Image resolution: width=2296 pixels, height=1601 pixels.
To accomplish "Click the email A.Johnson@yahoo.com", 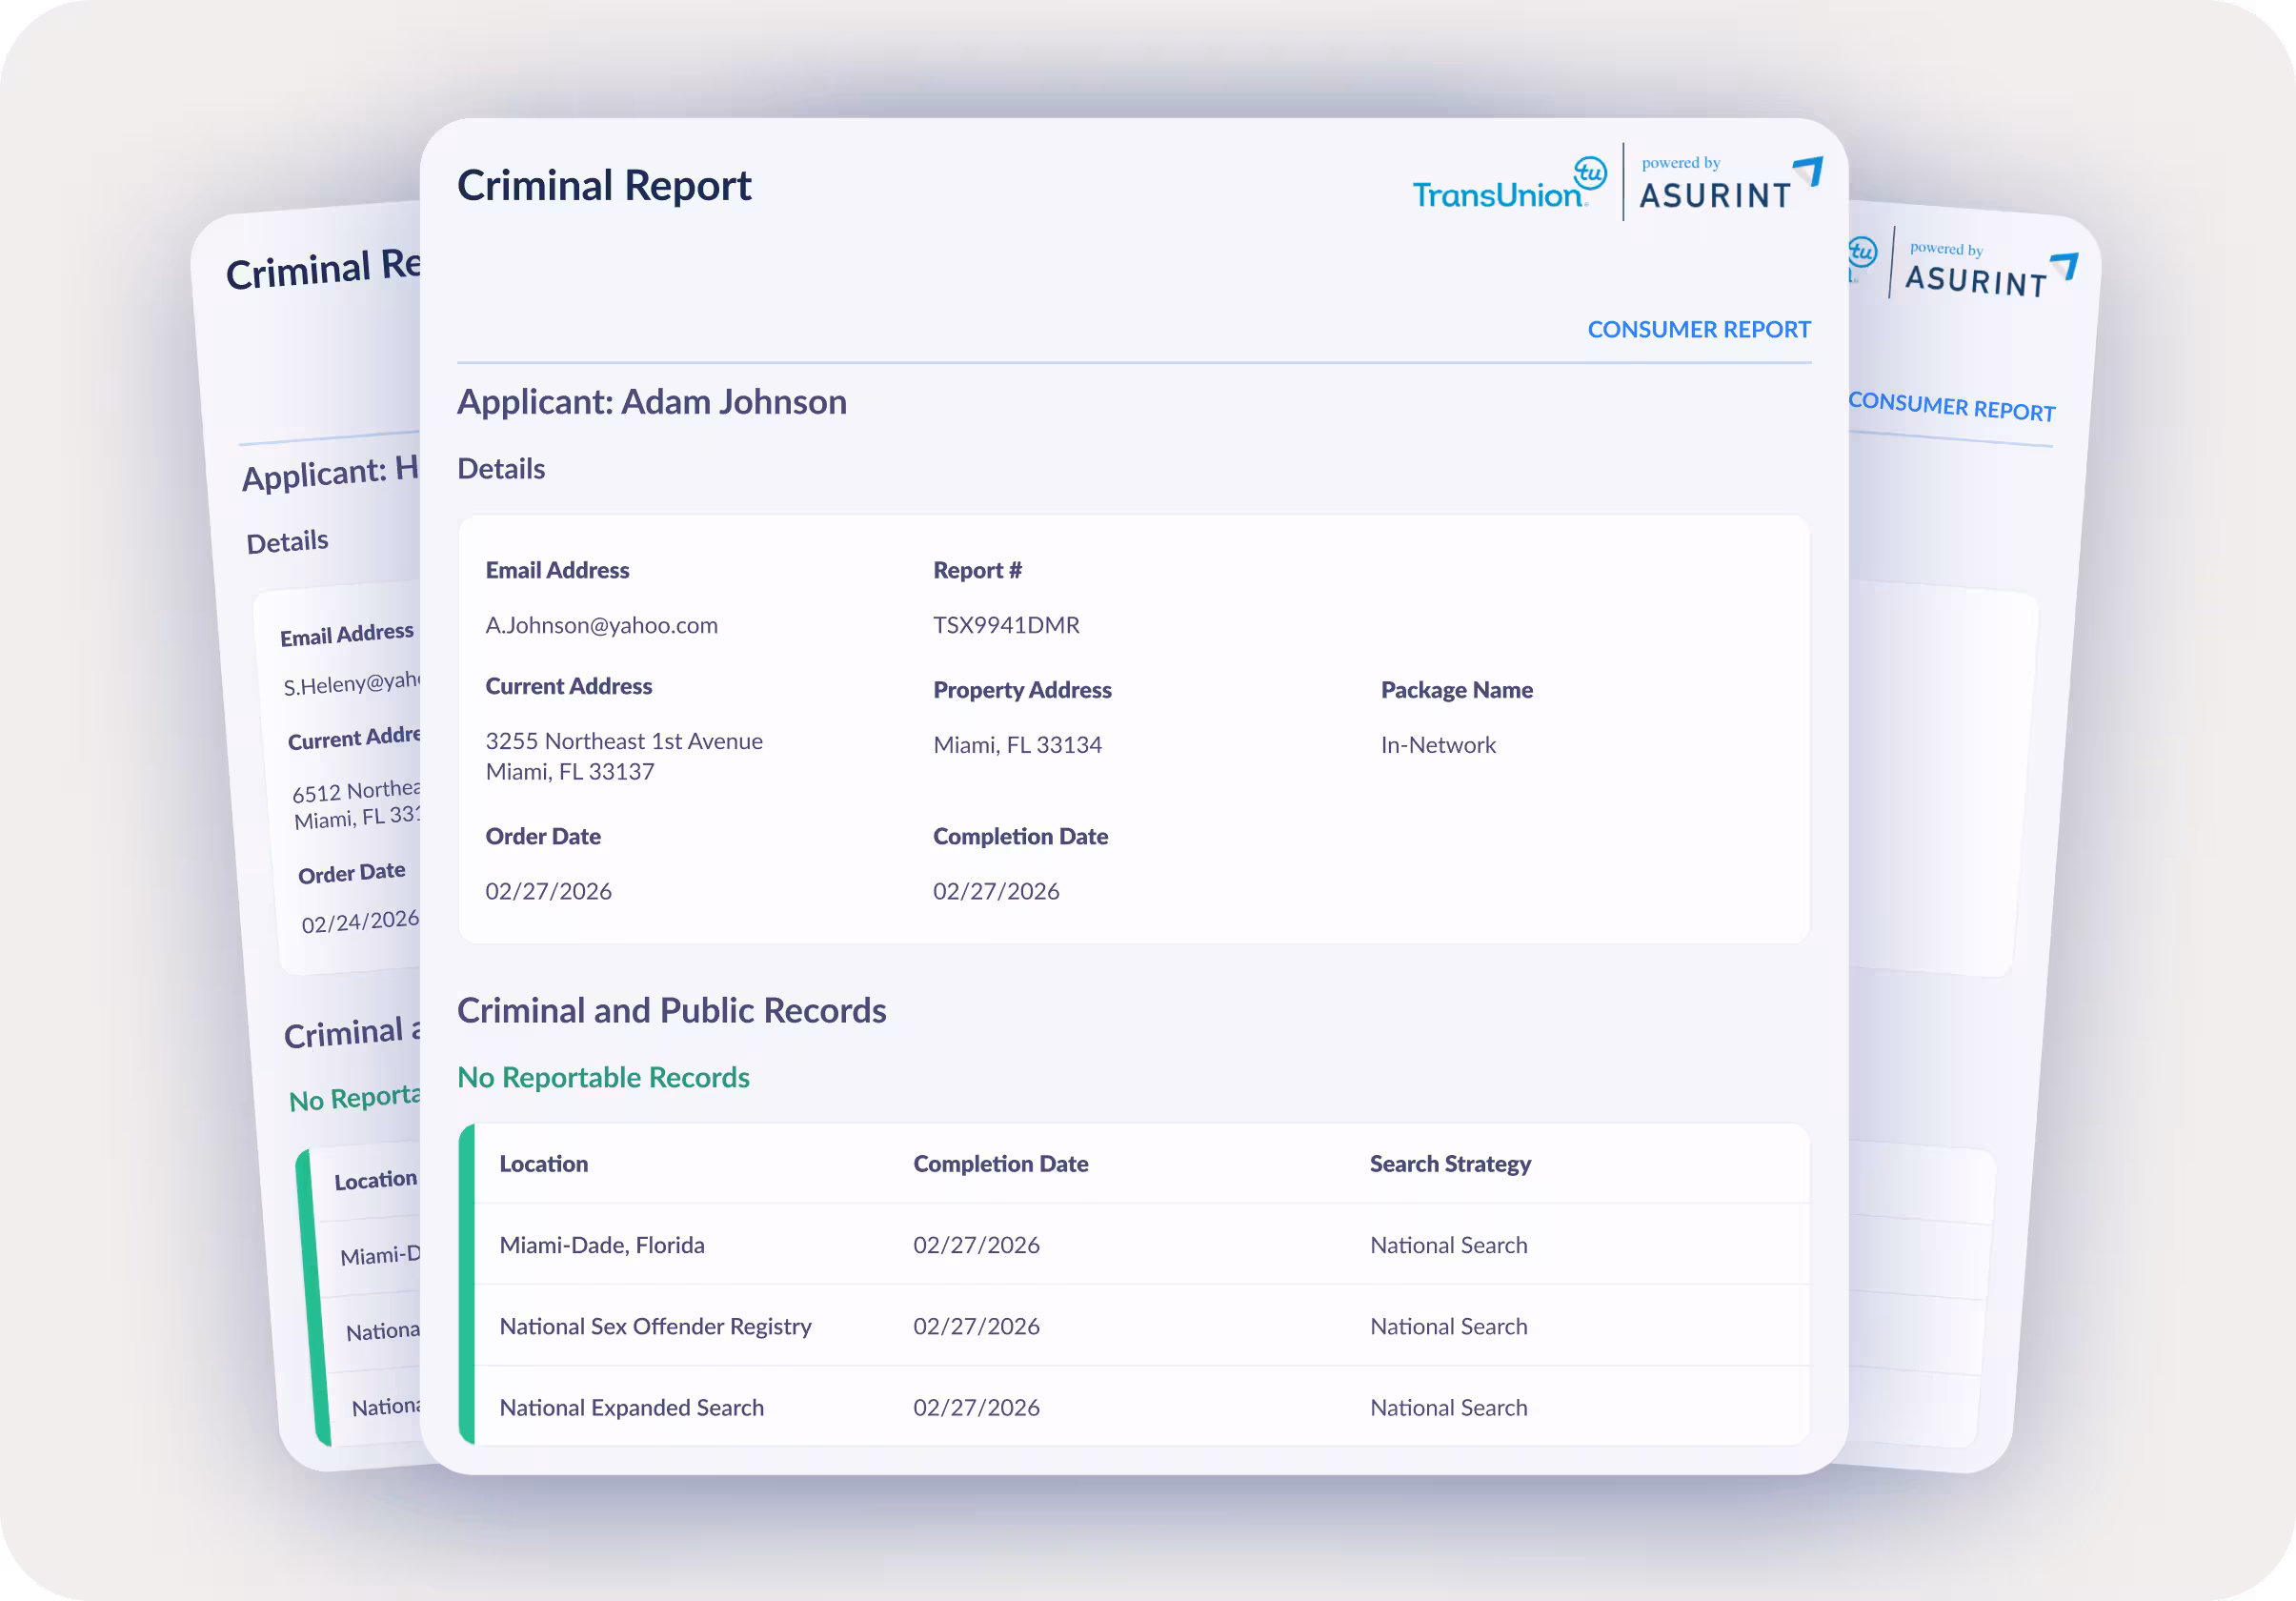I will coord(601,625).
